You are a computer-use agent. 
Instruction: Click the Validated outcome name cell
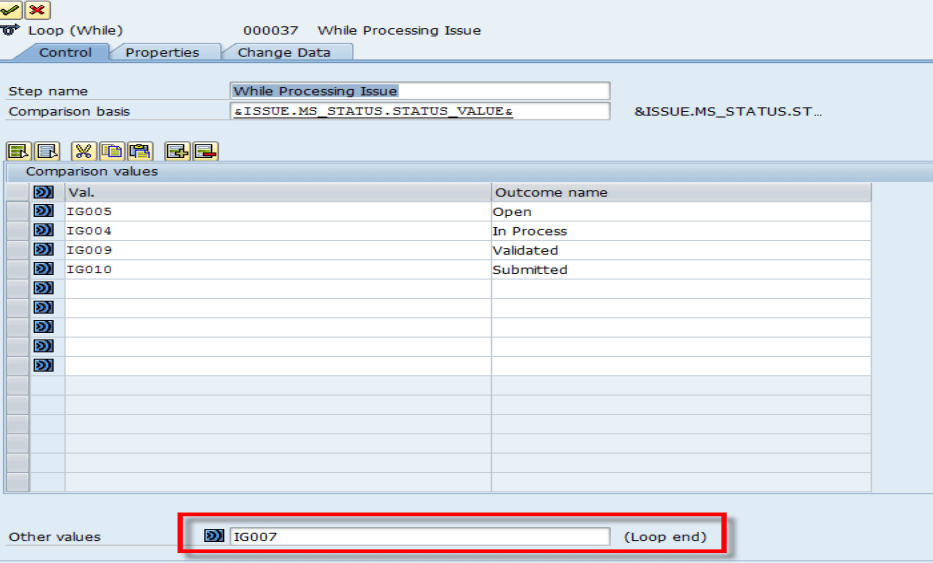pos(681,250)
